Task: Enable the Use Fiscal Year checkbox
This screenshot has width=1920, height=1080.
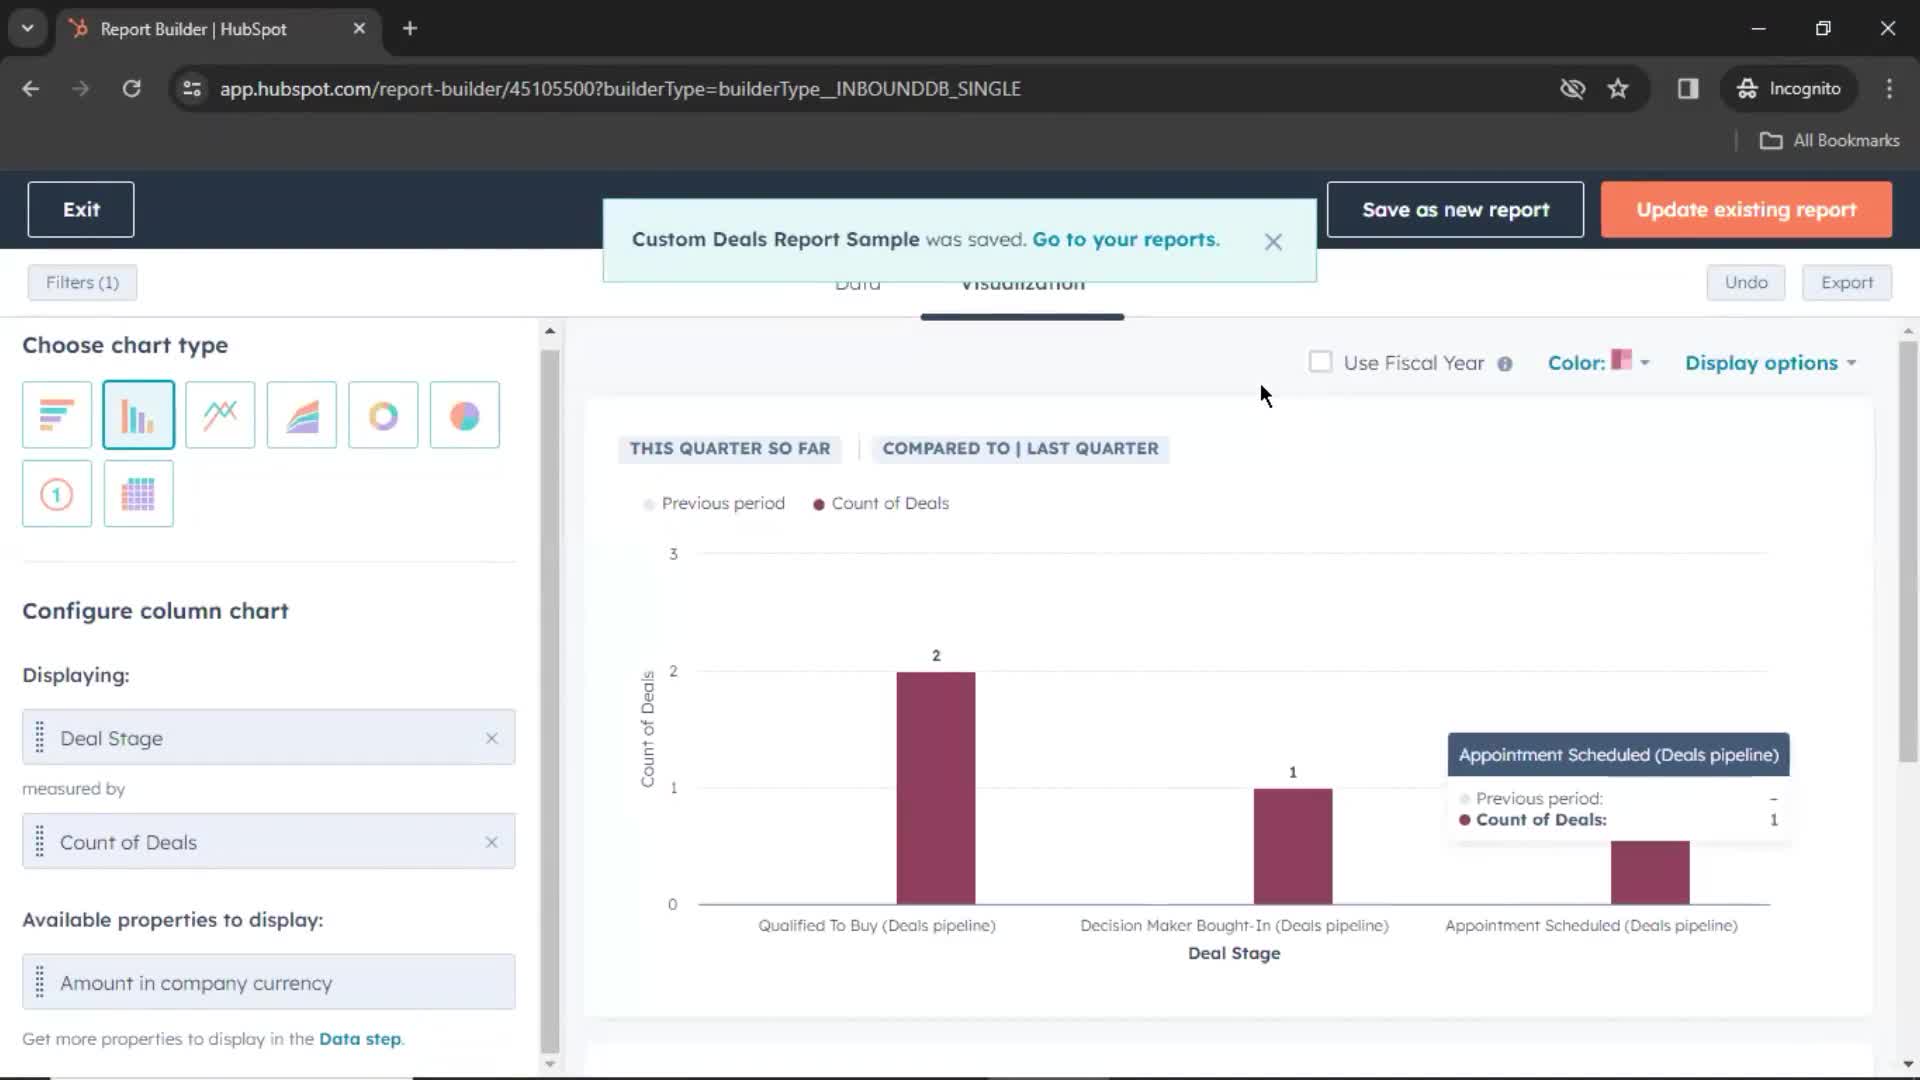Action: pos(1321,362)
